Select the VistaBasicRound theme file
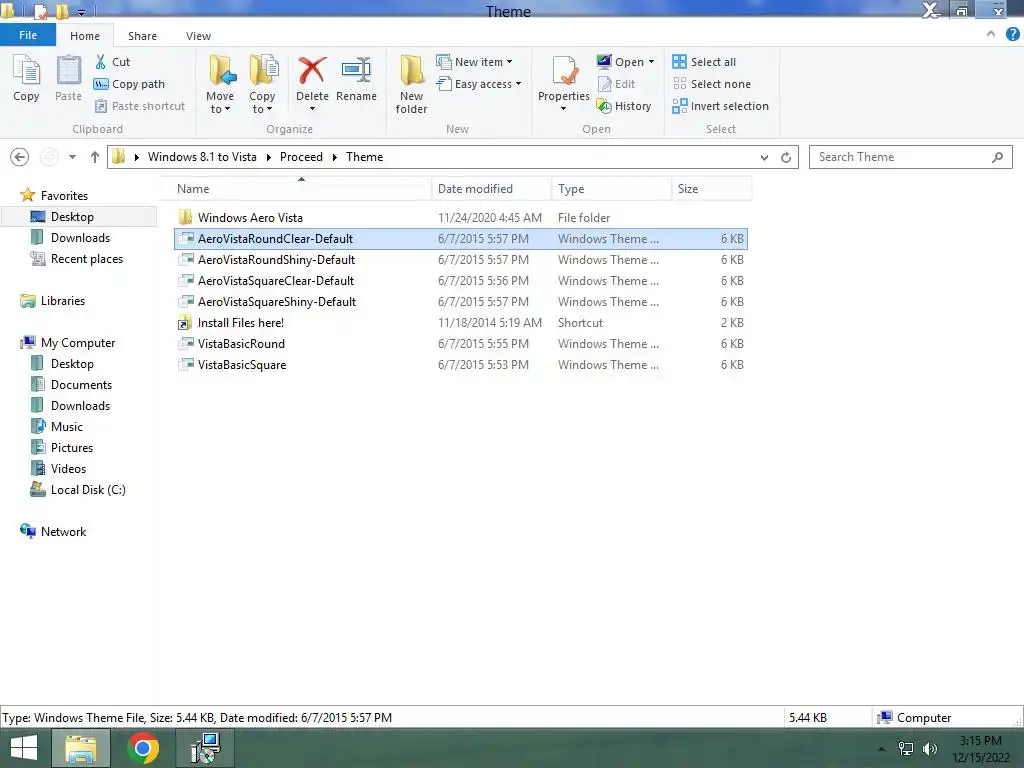 pyautogui.click(x=460, y=344)
